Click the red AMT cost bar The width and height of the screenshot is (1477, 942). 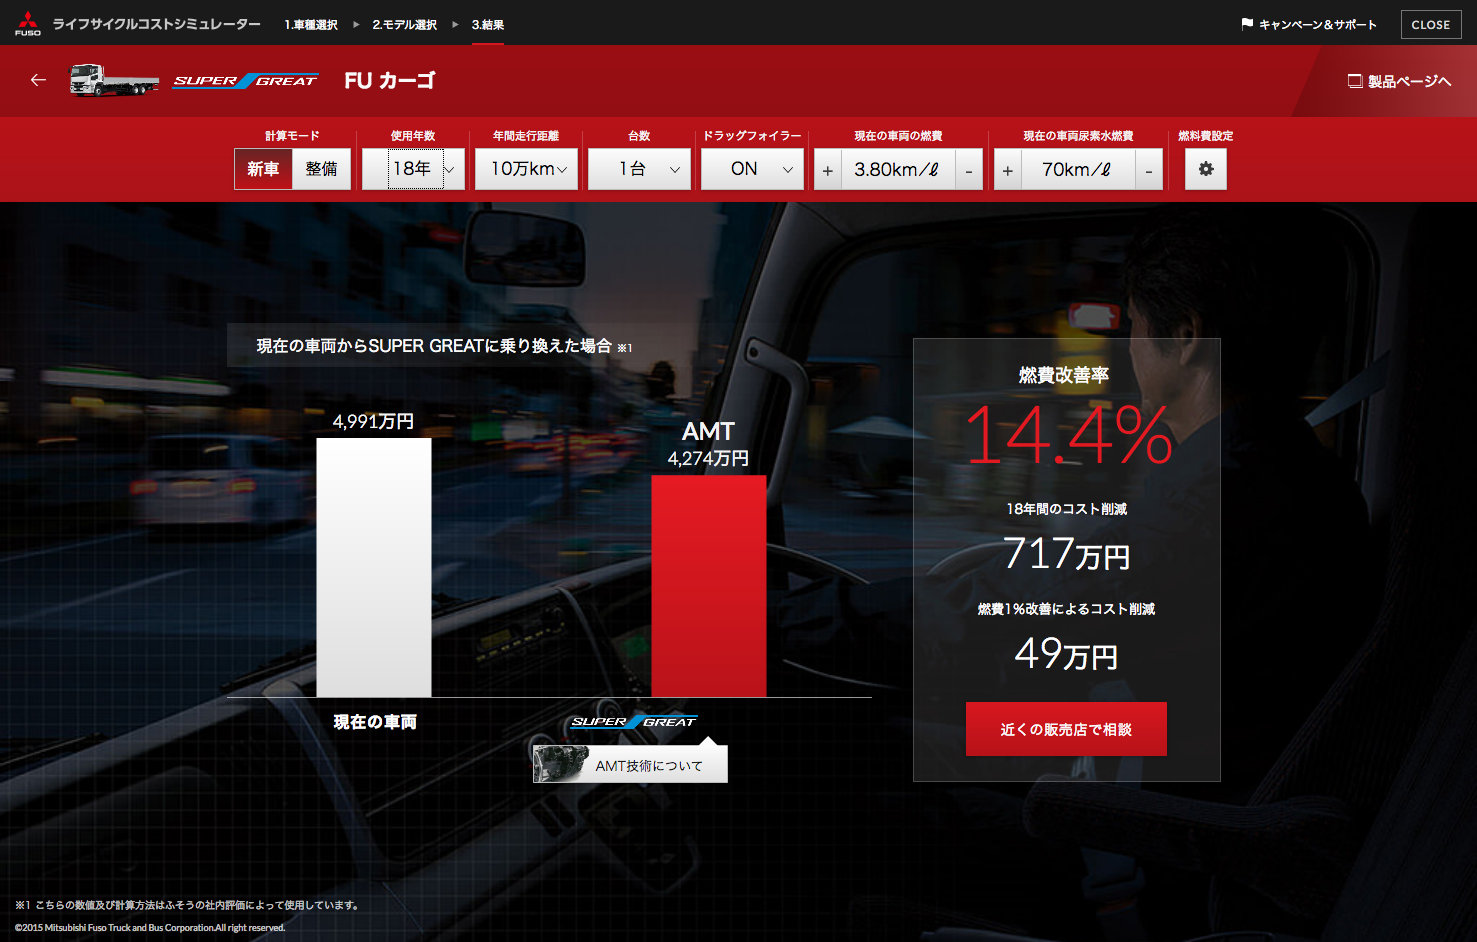(709, 586)
